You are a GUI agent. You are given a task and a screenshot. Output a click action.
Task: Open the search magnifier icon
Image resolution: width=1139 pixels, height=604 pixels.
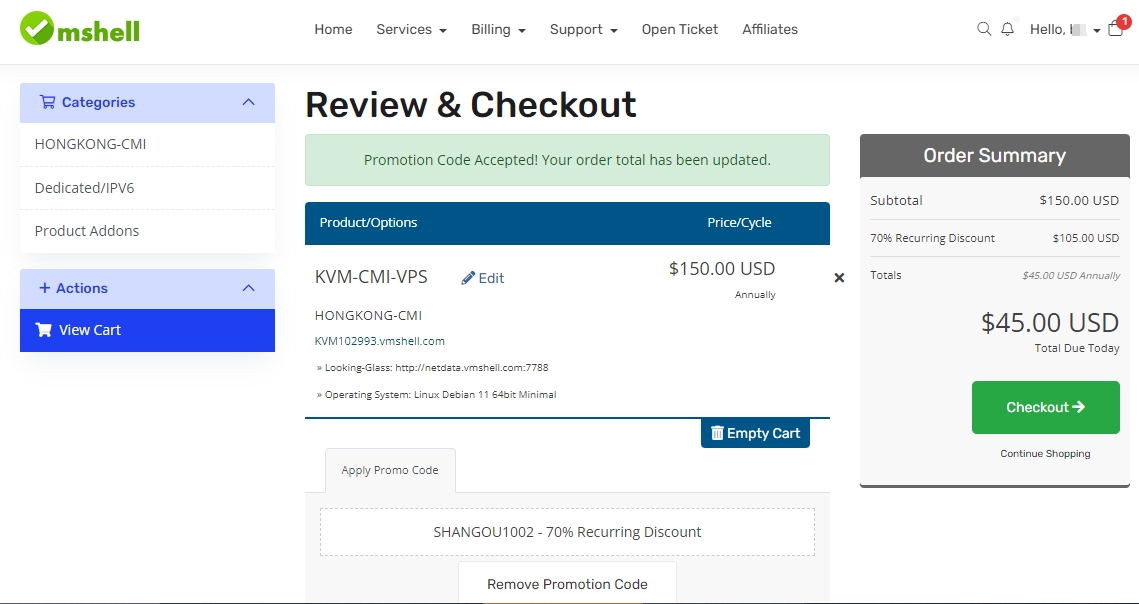984,29
